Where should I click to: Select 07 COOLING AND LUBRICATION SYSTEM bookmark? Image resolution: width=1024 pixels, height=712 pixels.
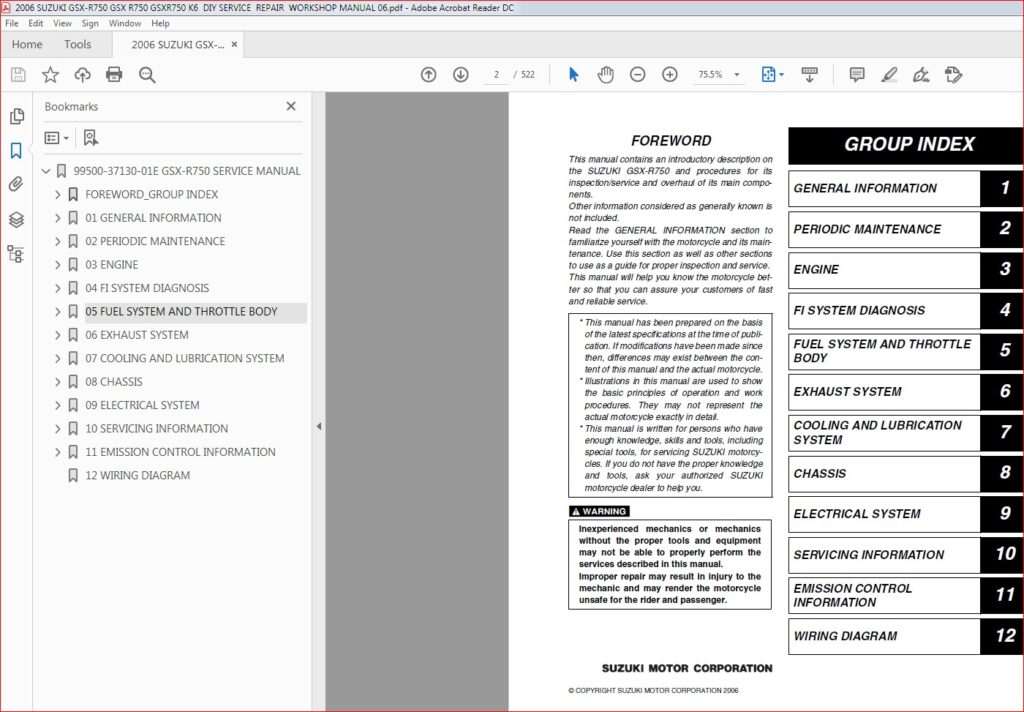tap(185, 359)
